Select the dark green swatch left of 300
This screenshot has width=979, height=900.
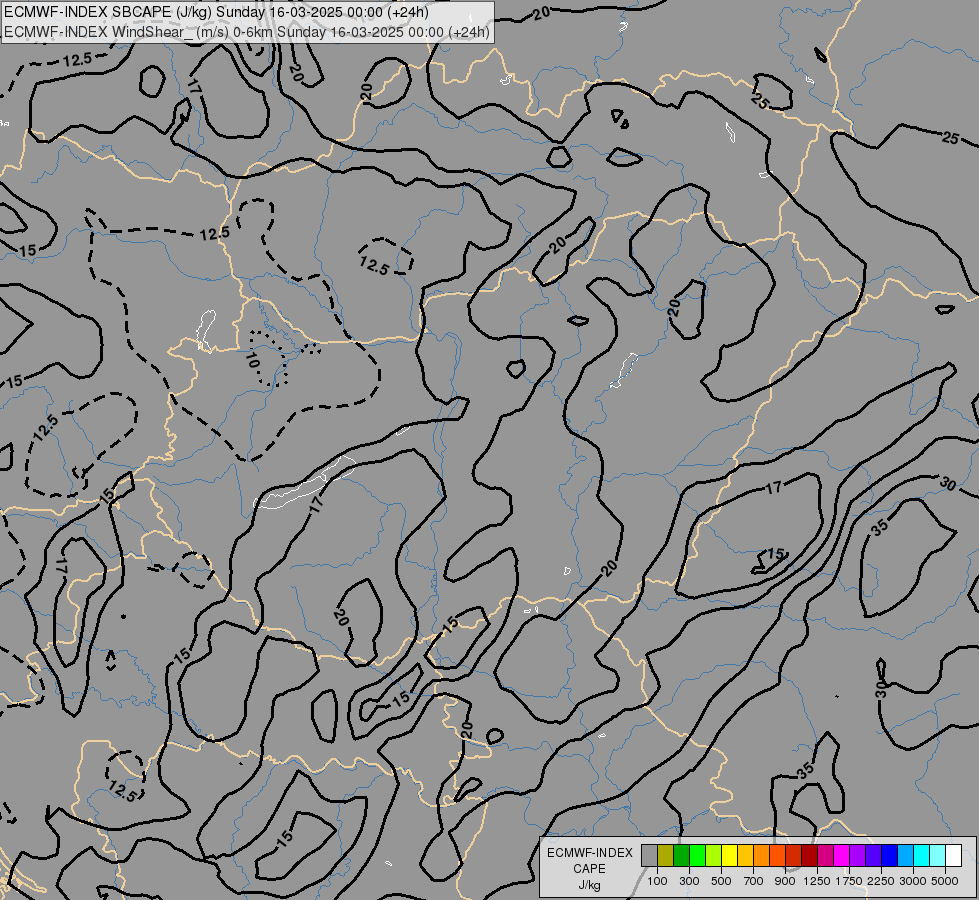(x=682, y=856)
